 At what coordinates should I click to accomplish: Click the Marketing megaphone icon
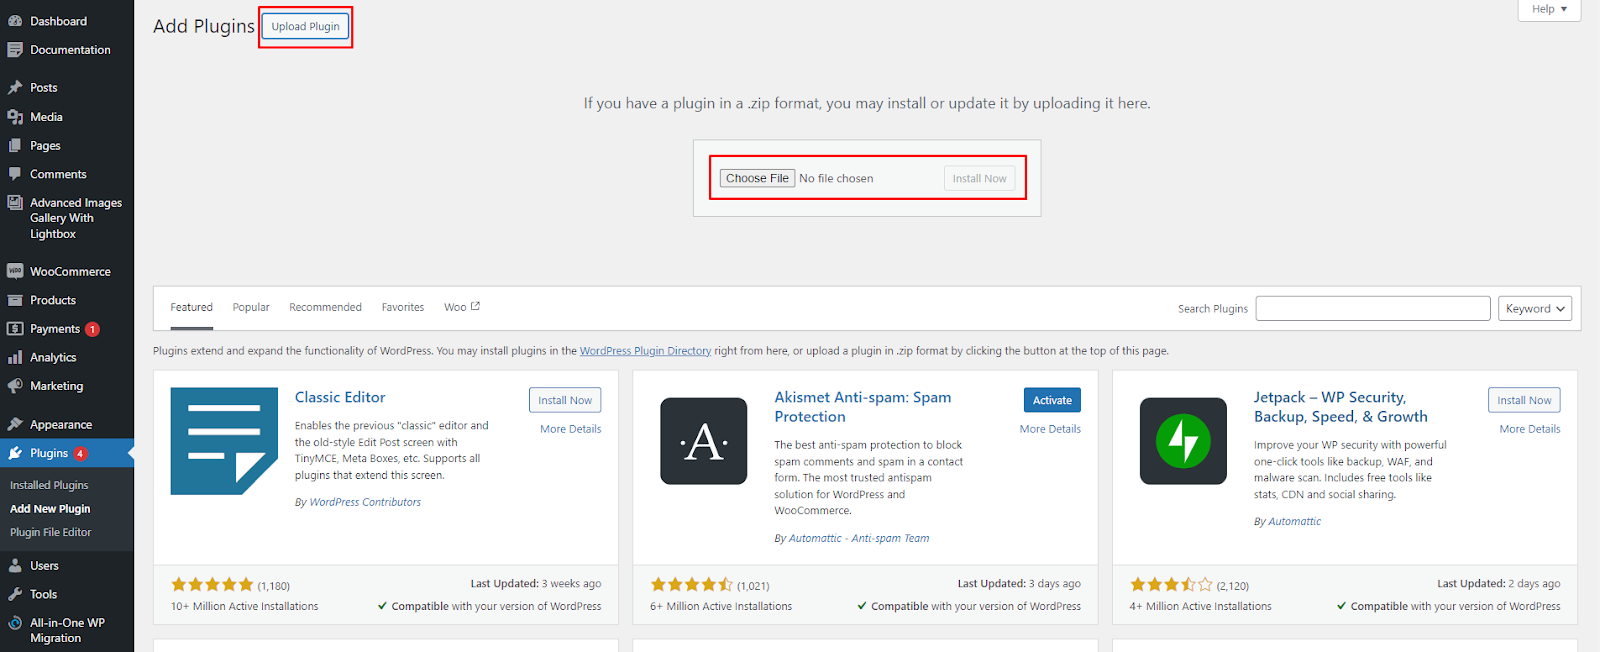15,386
